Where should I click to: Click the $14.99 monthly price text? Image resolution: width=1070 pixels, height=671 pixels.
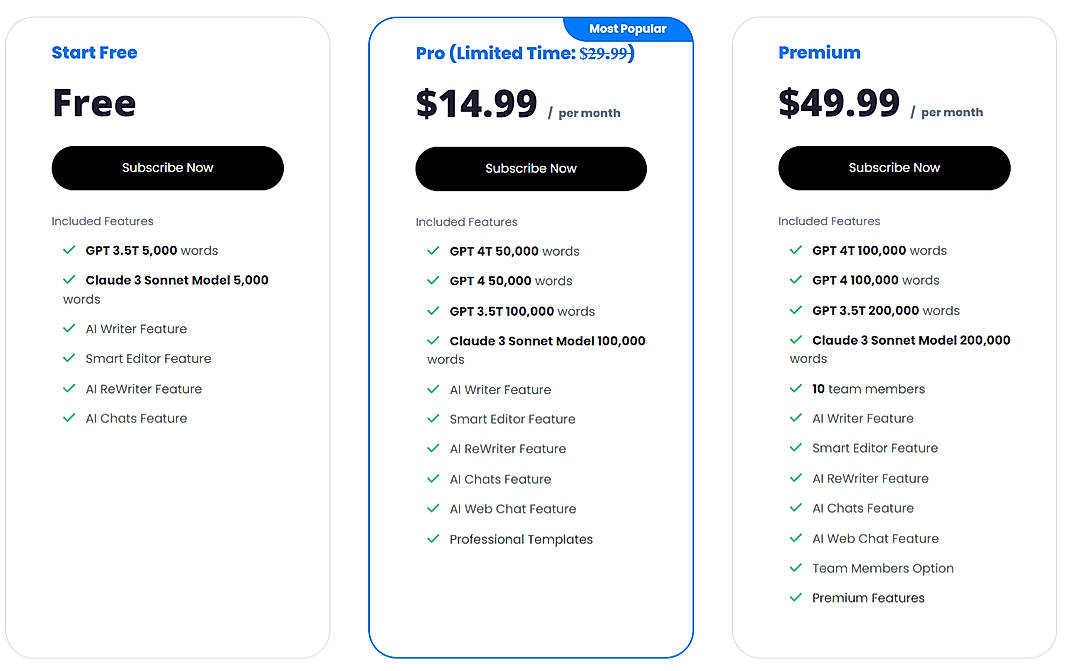(x=477, y=103)
